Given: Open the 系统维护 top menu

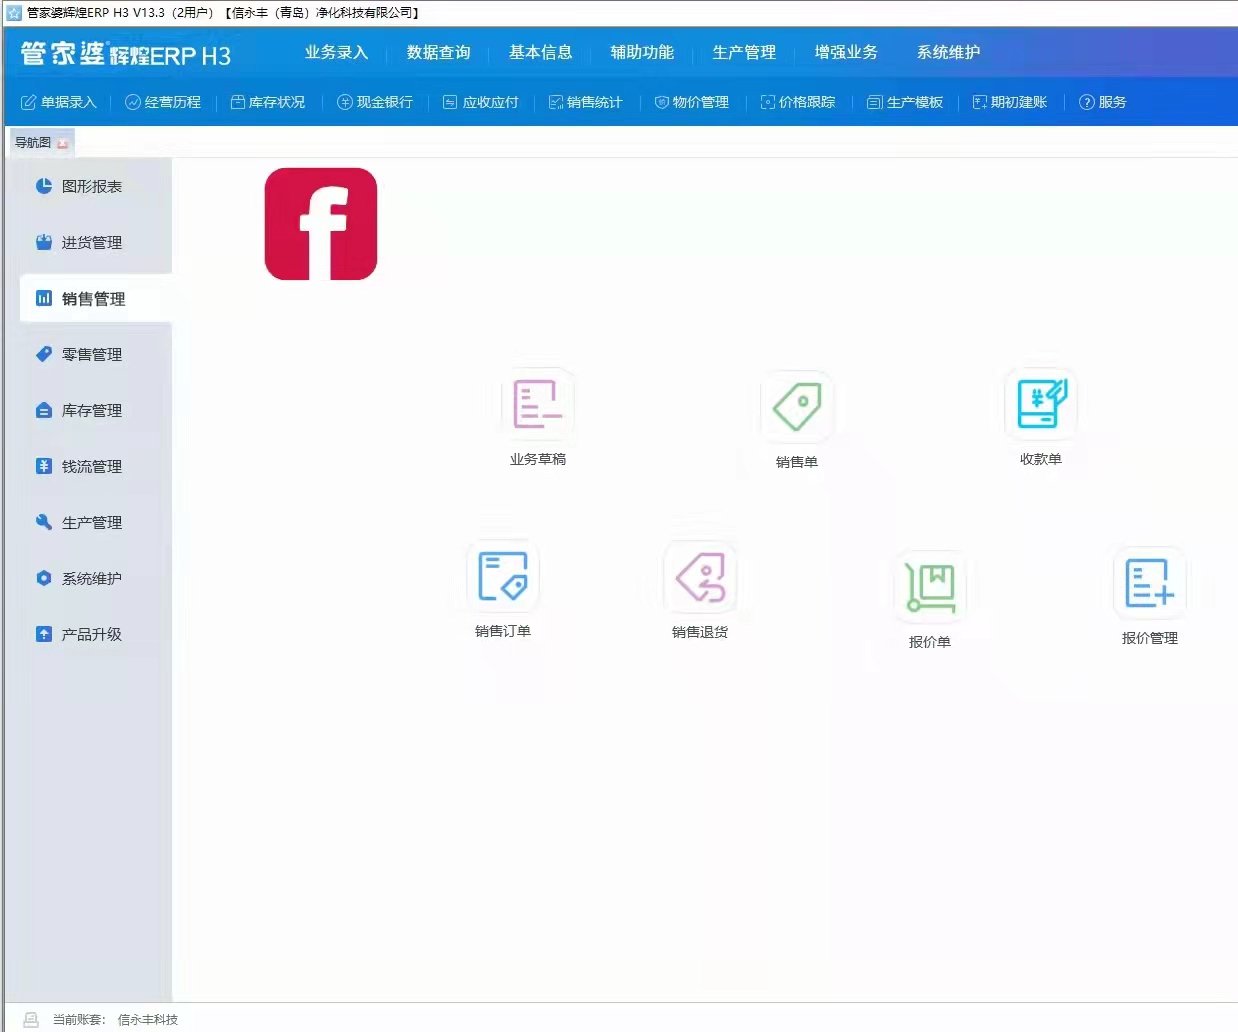Looking at the screenshot, I should coord(948,52).
